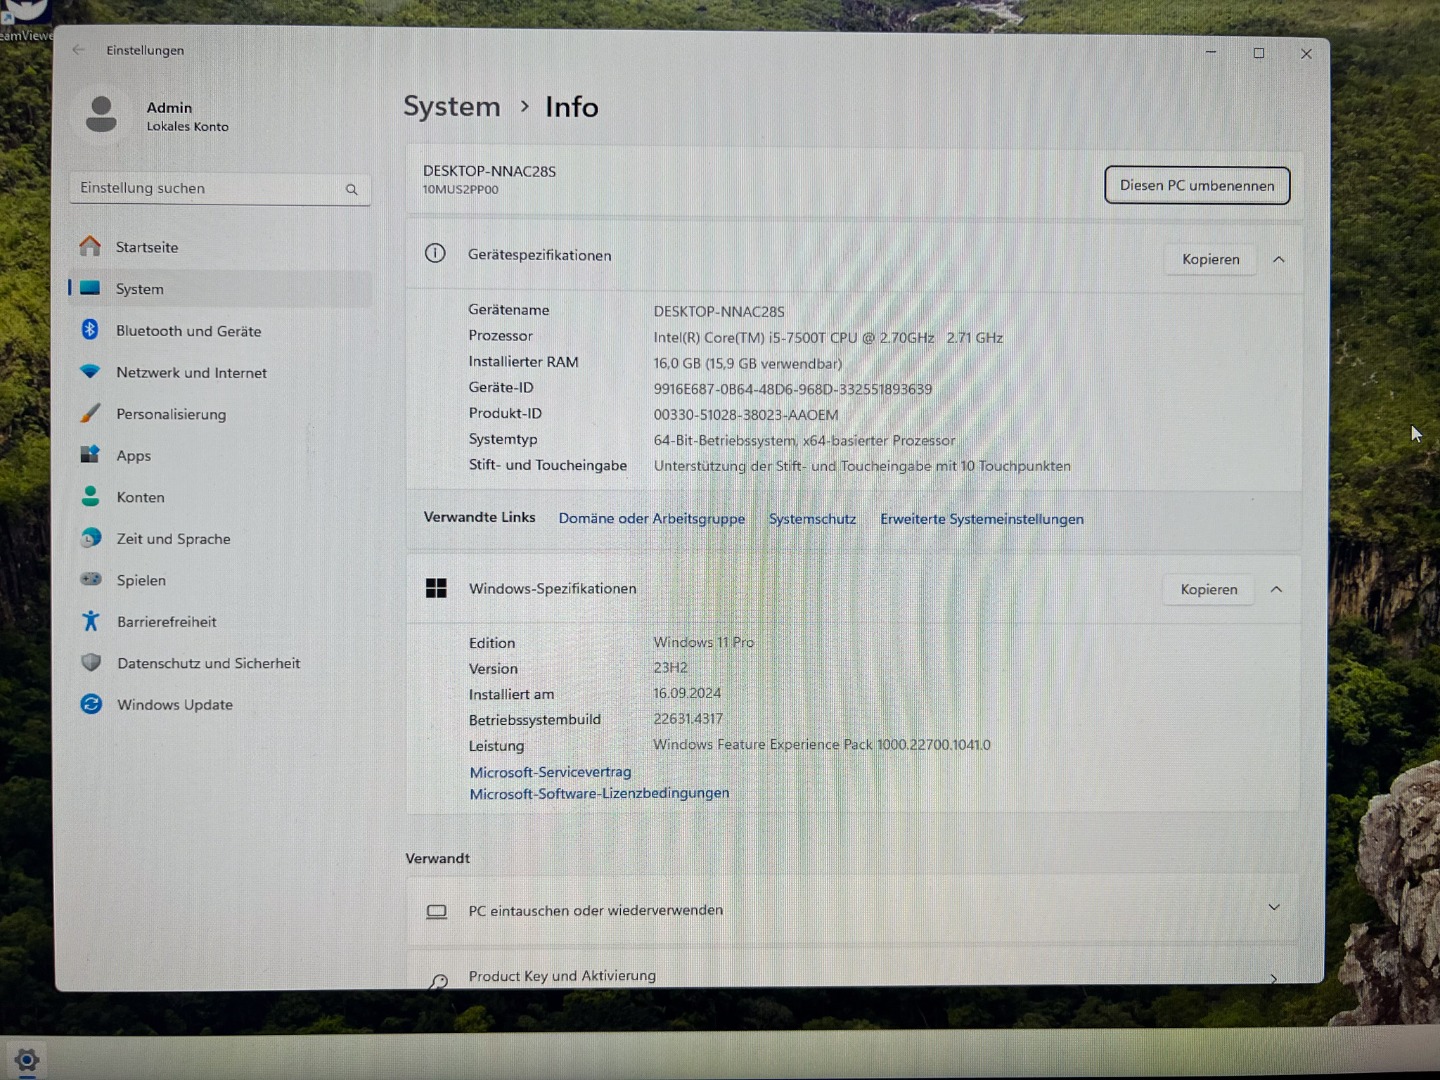
Task: Click the settings gear on the taskbar
Action: coord(27,1060)
